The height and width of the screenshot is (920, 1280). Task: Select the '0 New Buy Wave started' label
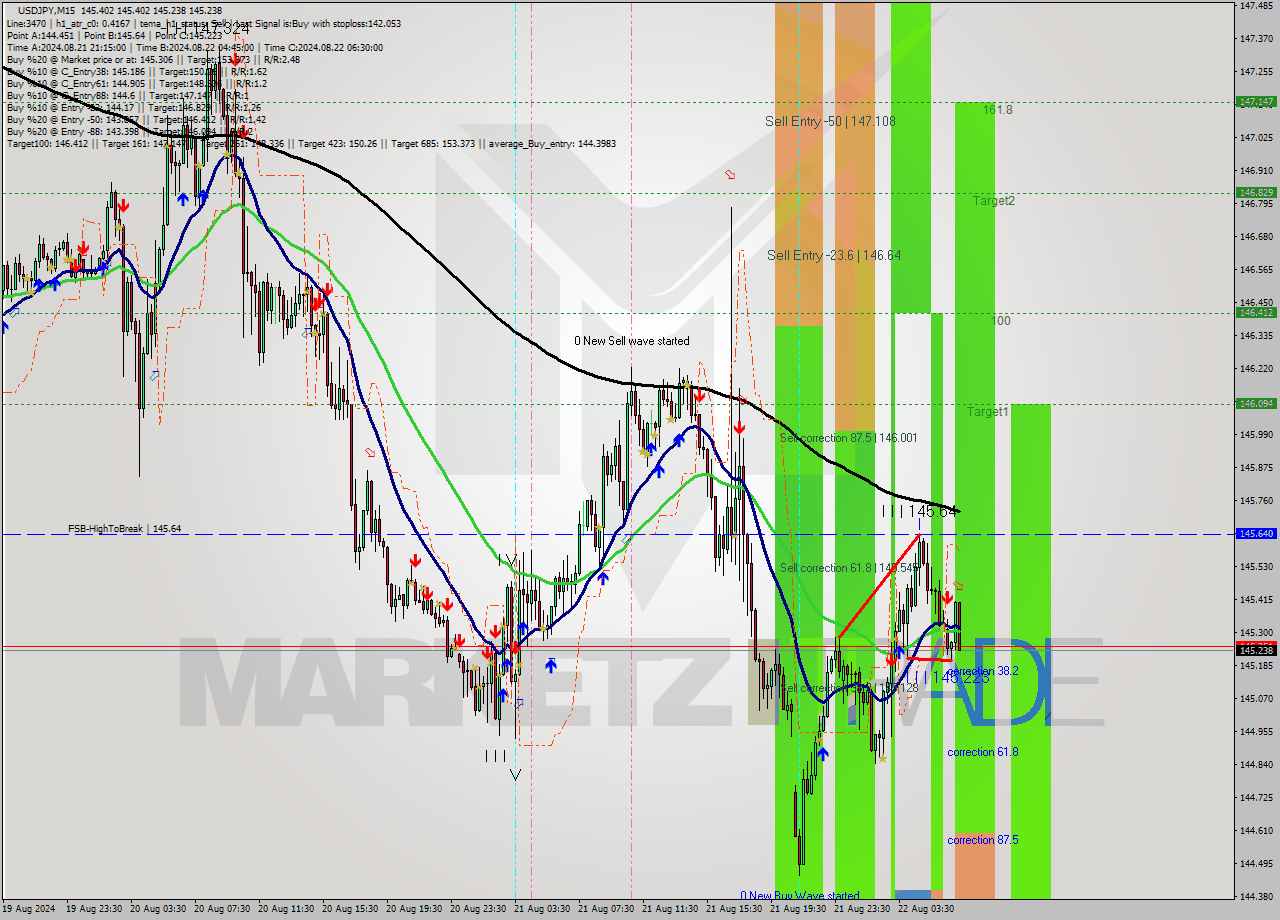click(x=800, y=896)
